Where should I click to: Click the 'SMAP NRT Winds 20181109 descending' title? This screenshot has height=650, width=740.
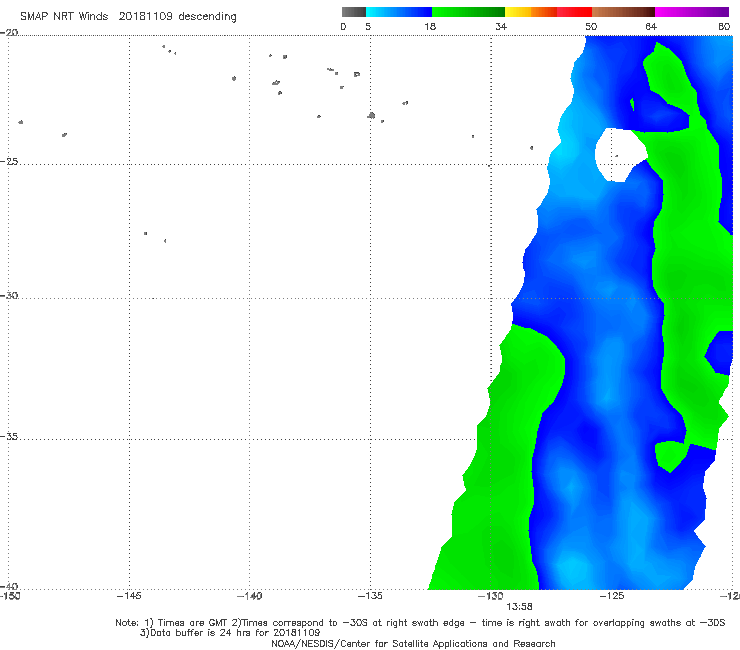128,17
